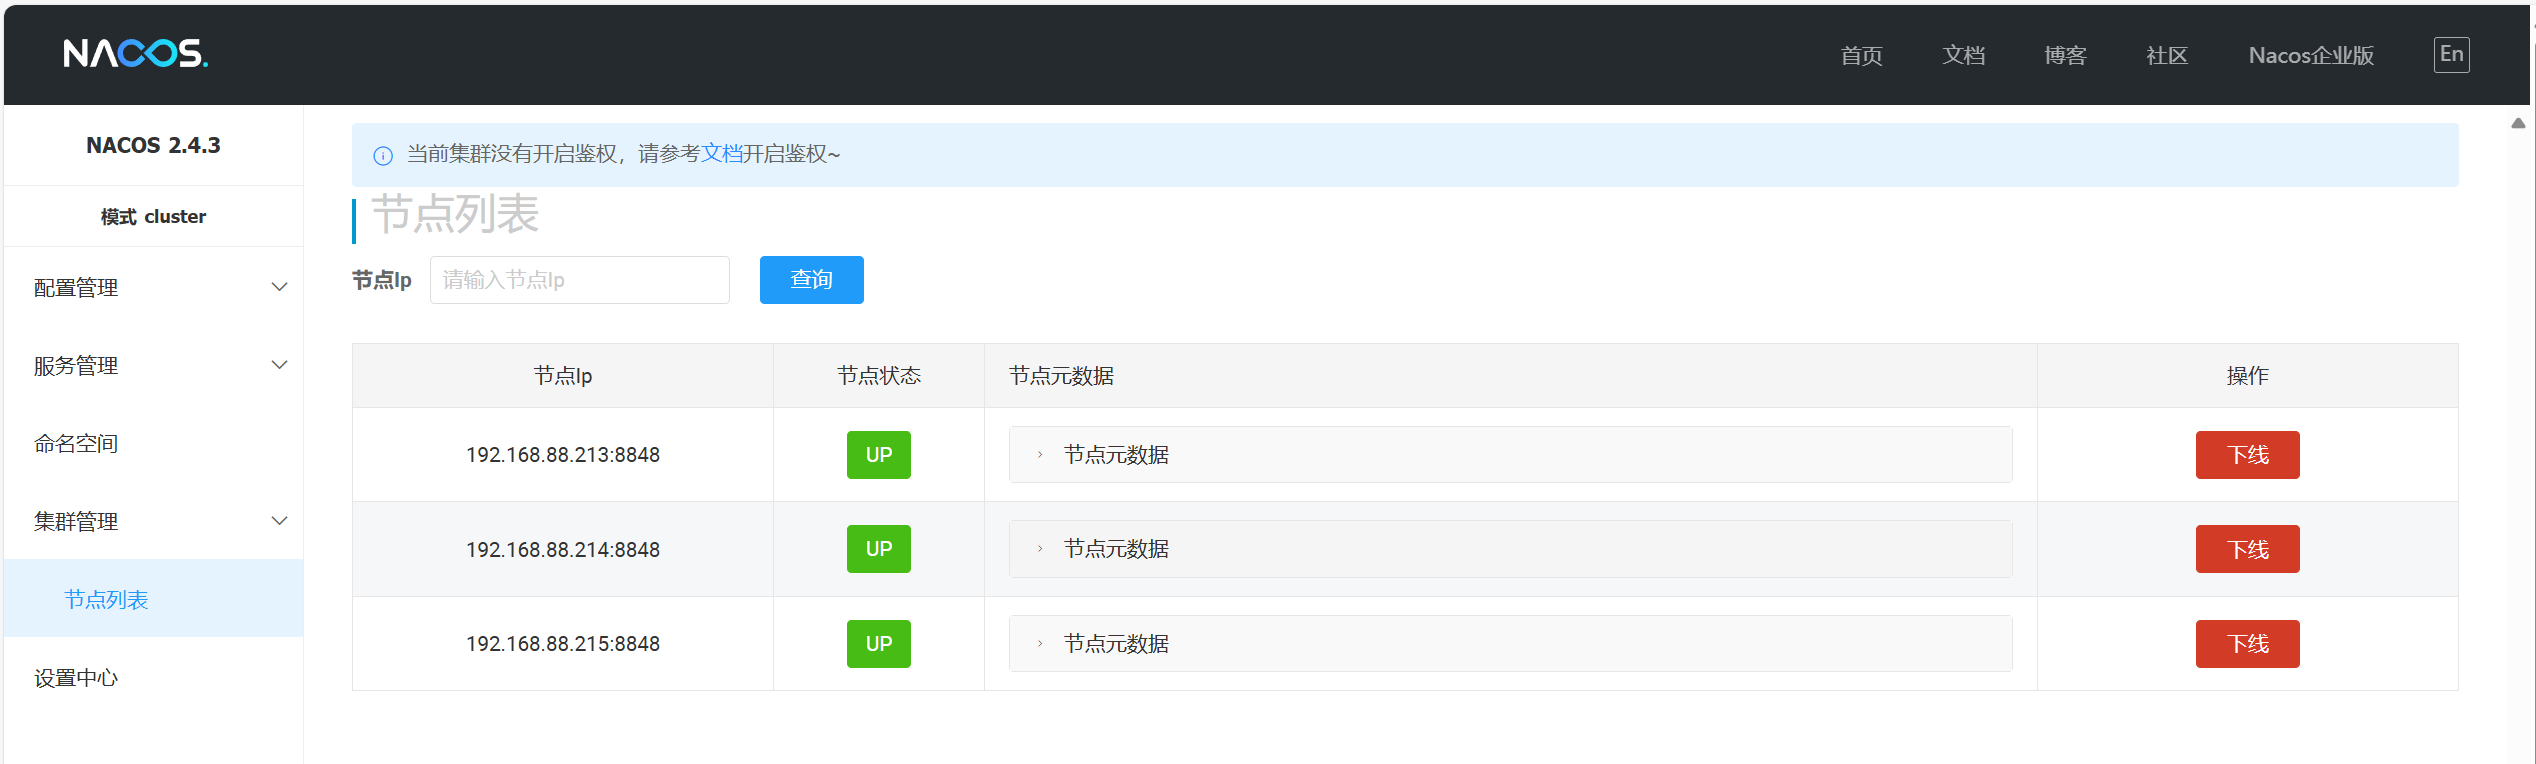
Task: Select the cell text 192.168.88.215:8848
Action: (563, 644)
